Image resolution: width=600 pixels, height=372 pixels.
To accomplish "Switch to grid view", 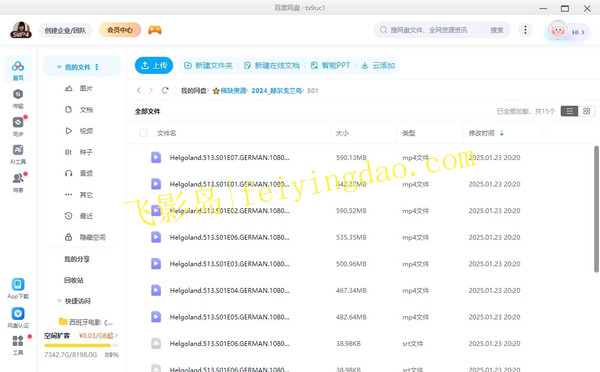I will [586, 111].
